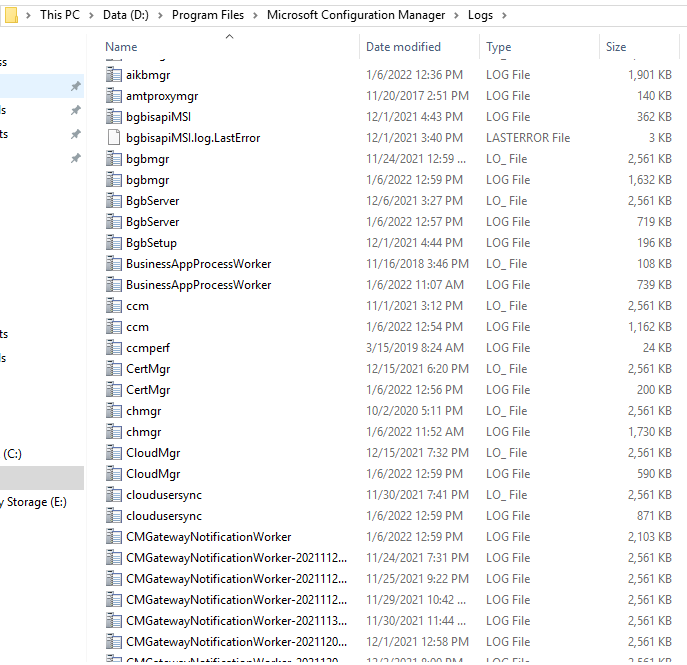Go to Data (D:) in the address bar
The image size is (687, 665).
(x=126, y=15)
